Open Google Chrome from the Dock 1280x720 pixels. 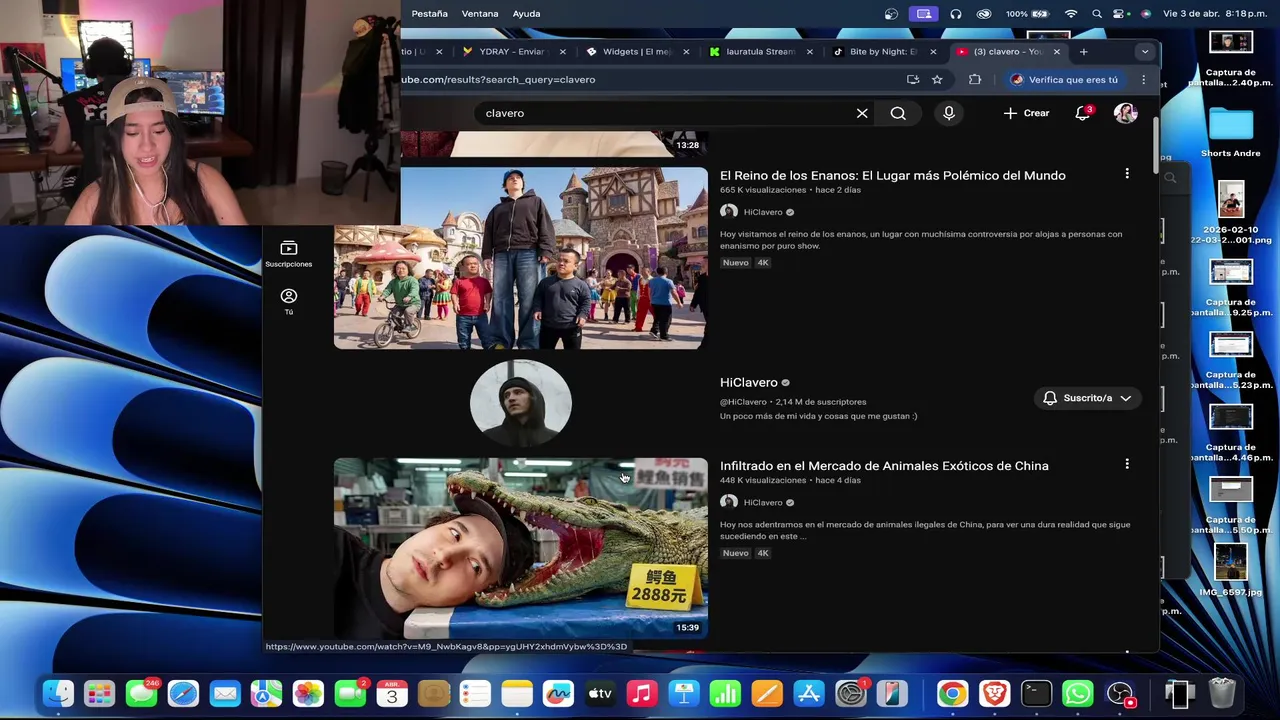[952, 693]
